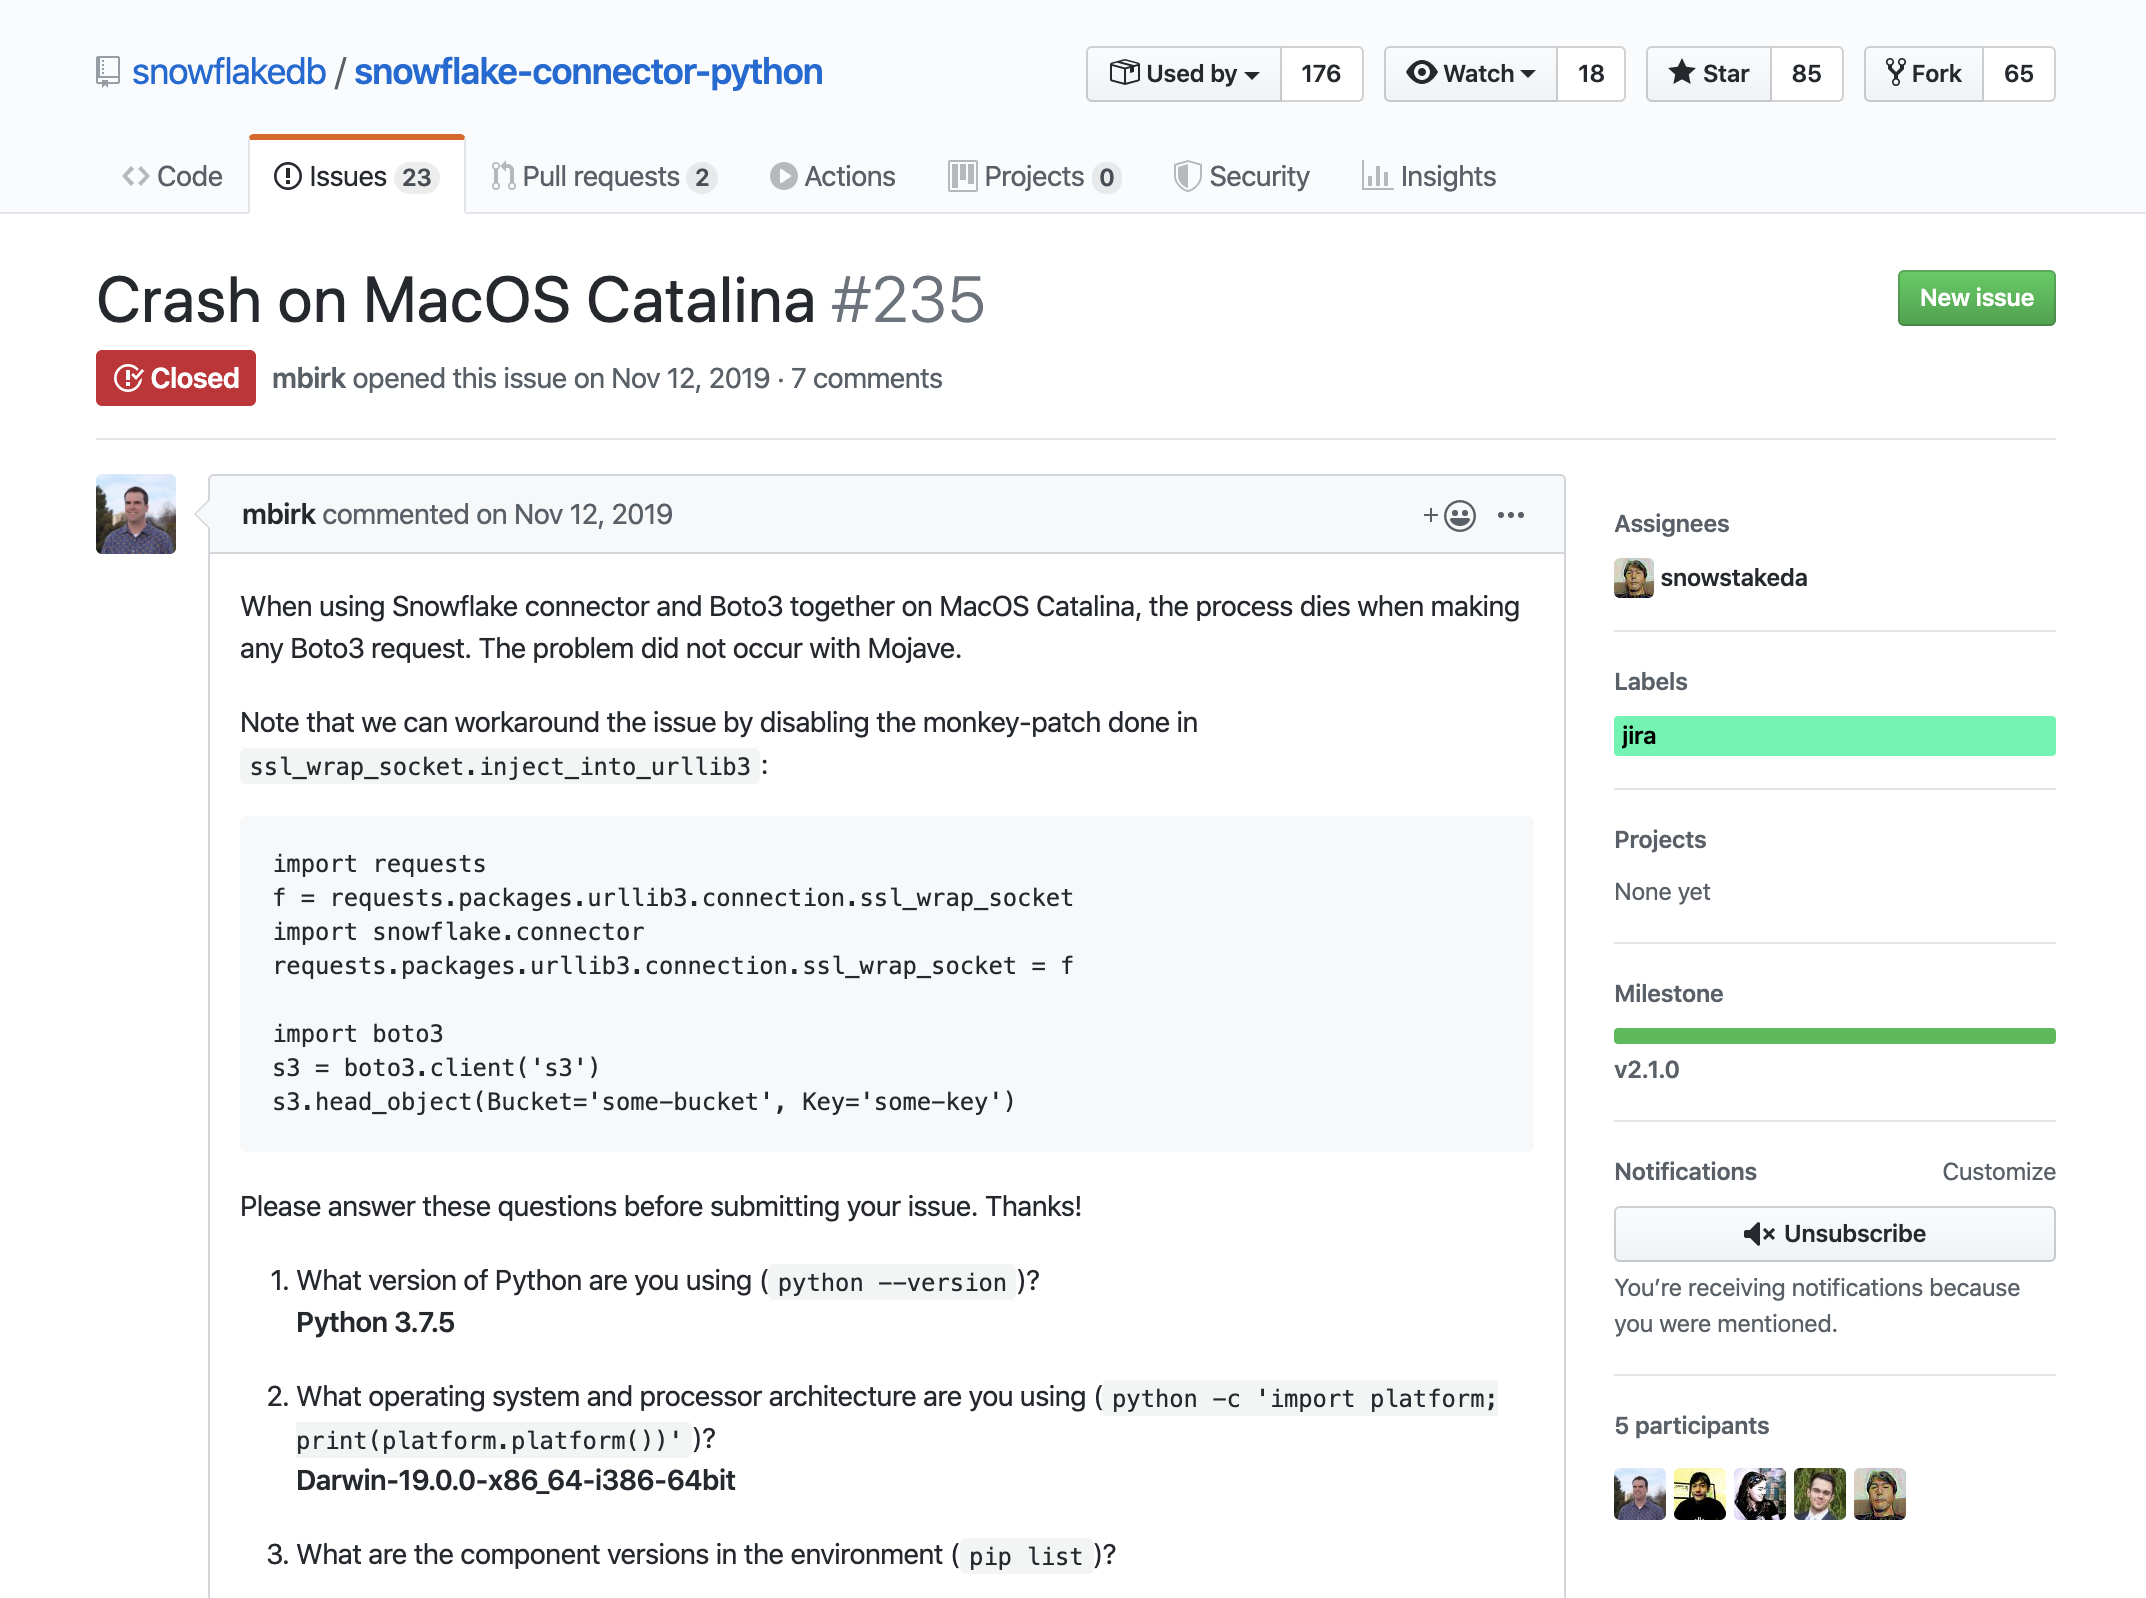This screenshot has height=1598, width=2146.
Task: Open the snowflake-connector-python repository link
Action: [x=588, y=72]
